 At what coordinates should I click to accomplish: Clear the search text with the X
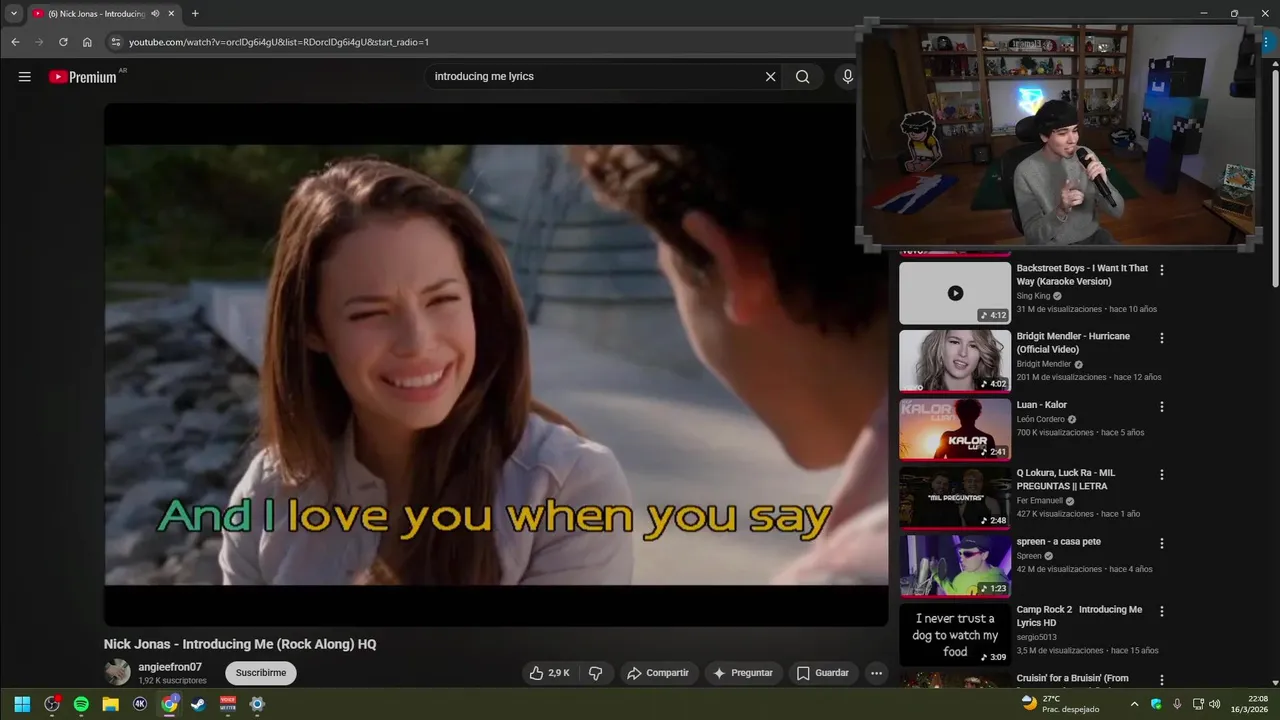coord(770,77)
